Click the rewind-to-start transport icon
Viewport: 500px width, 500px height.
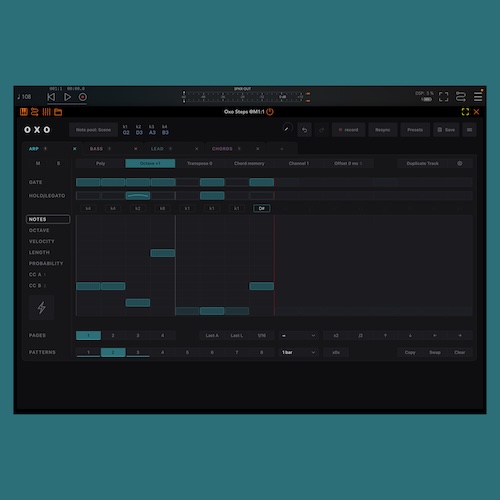point(51,97)
